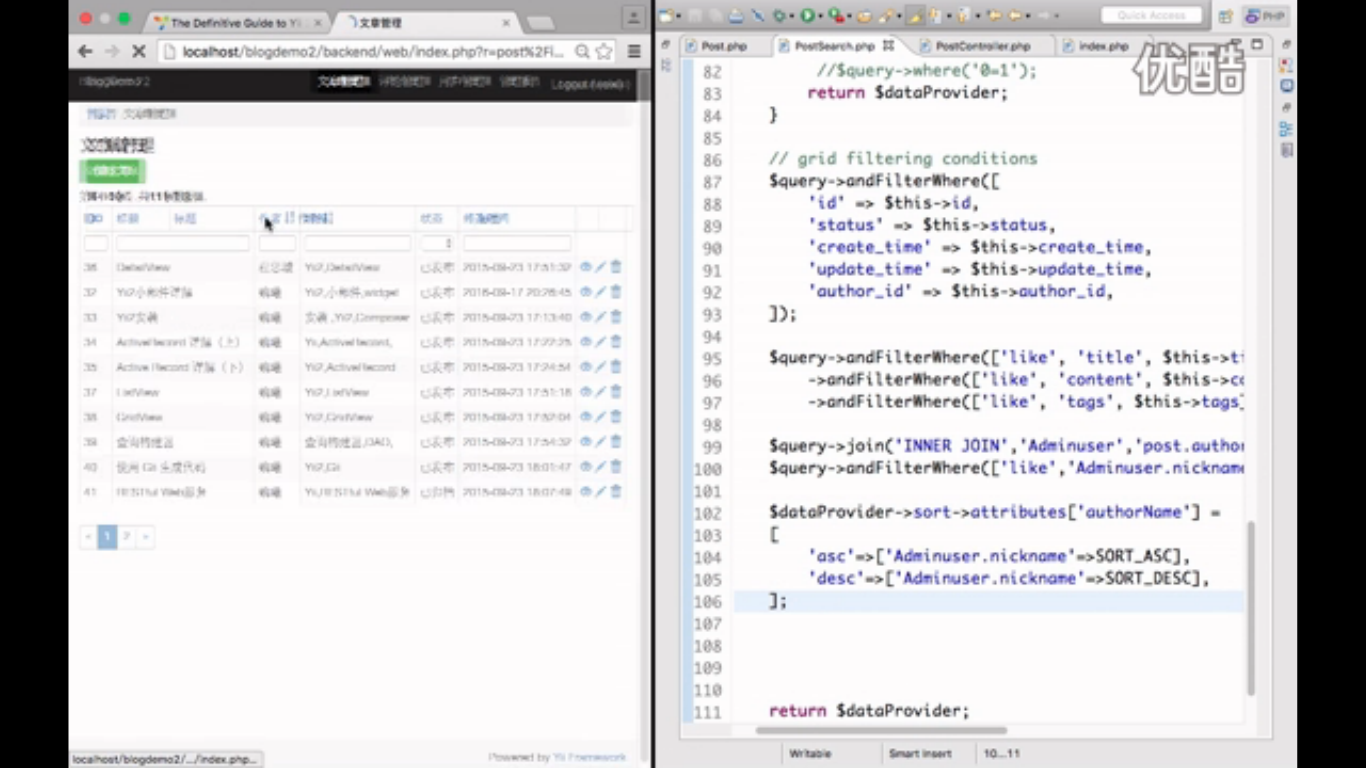Open dropdown arrow beside Run External Tools icon
1366x768 pixels.
tap(847, 16)
